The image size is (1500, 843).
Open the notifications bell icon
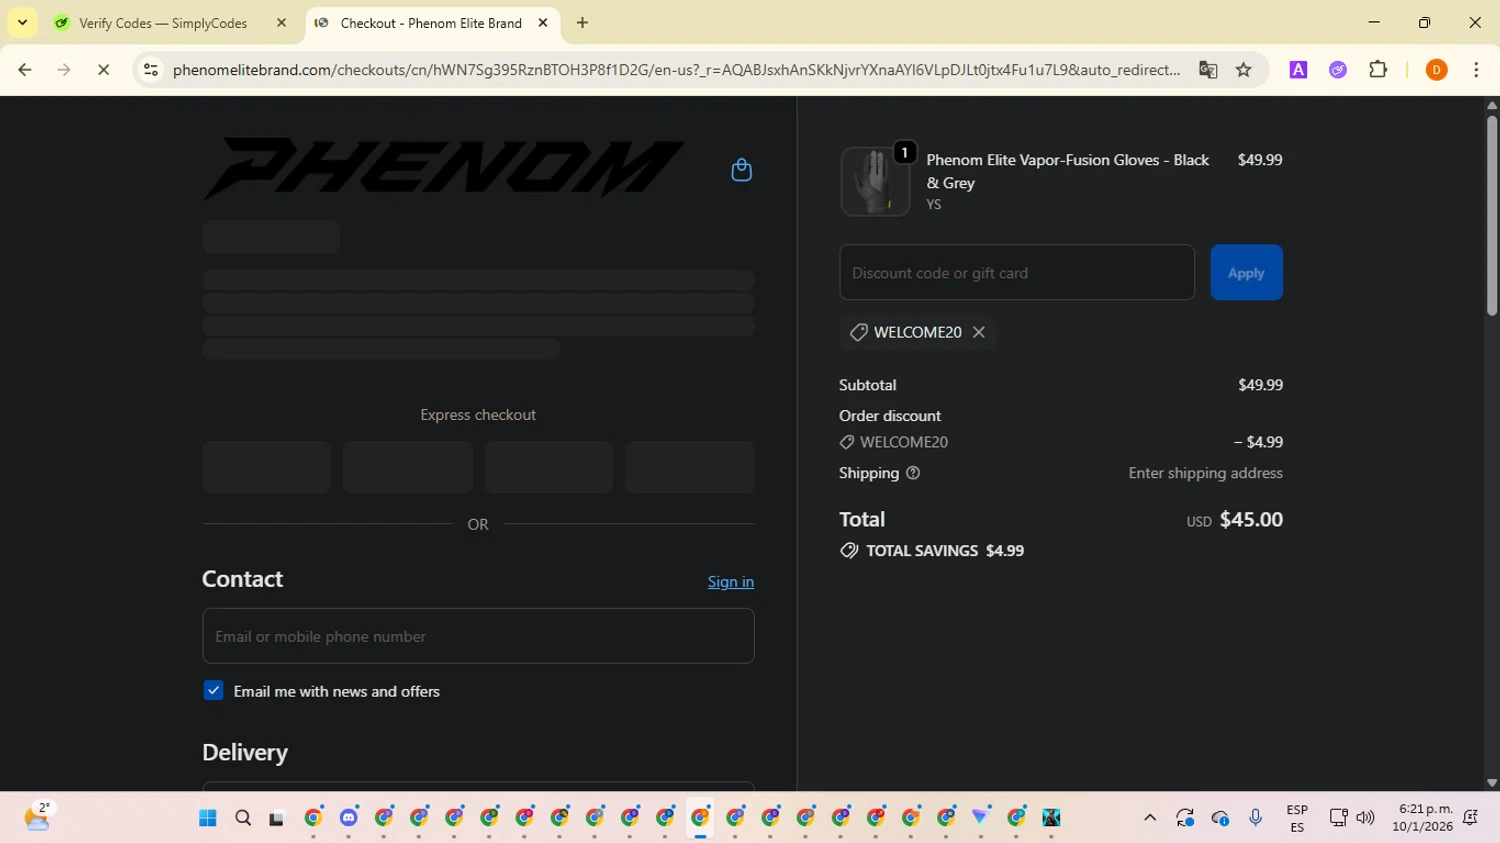click(x=1470, y=818)
